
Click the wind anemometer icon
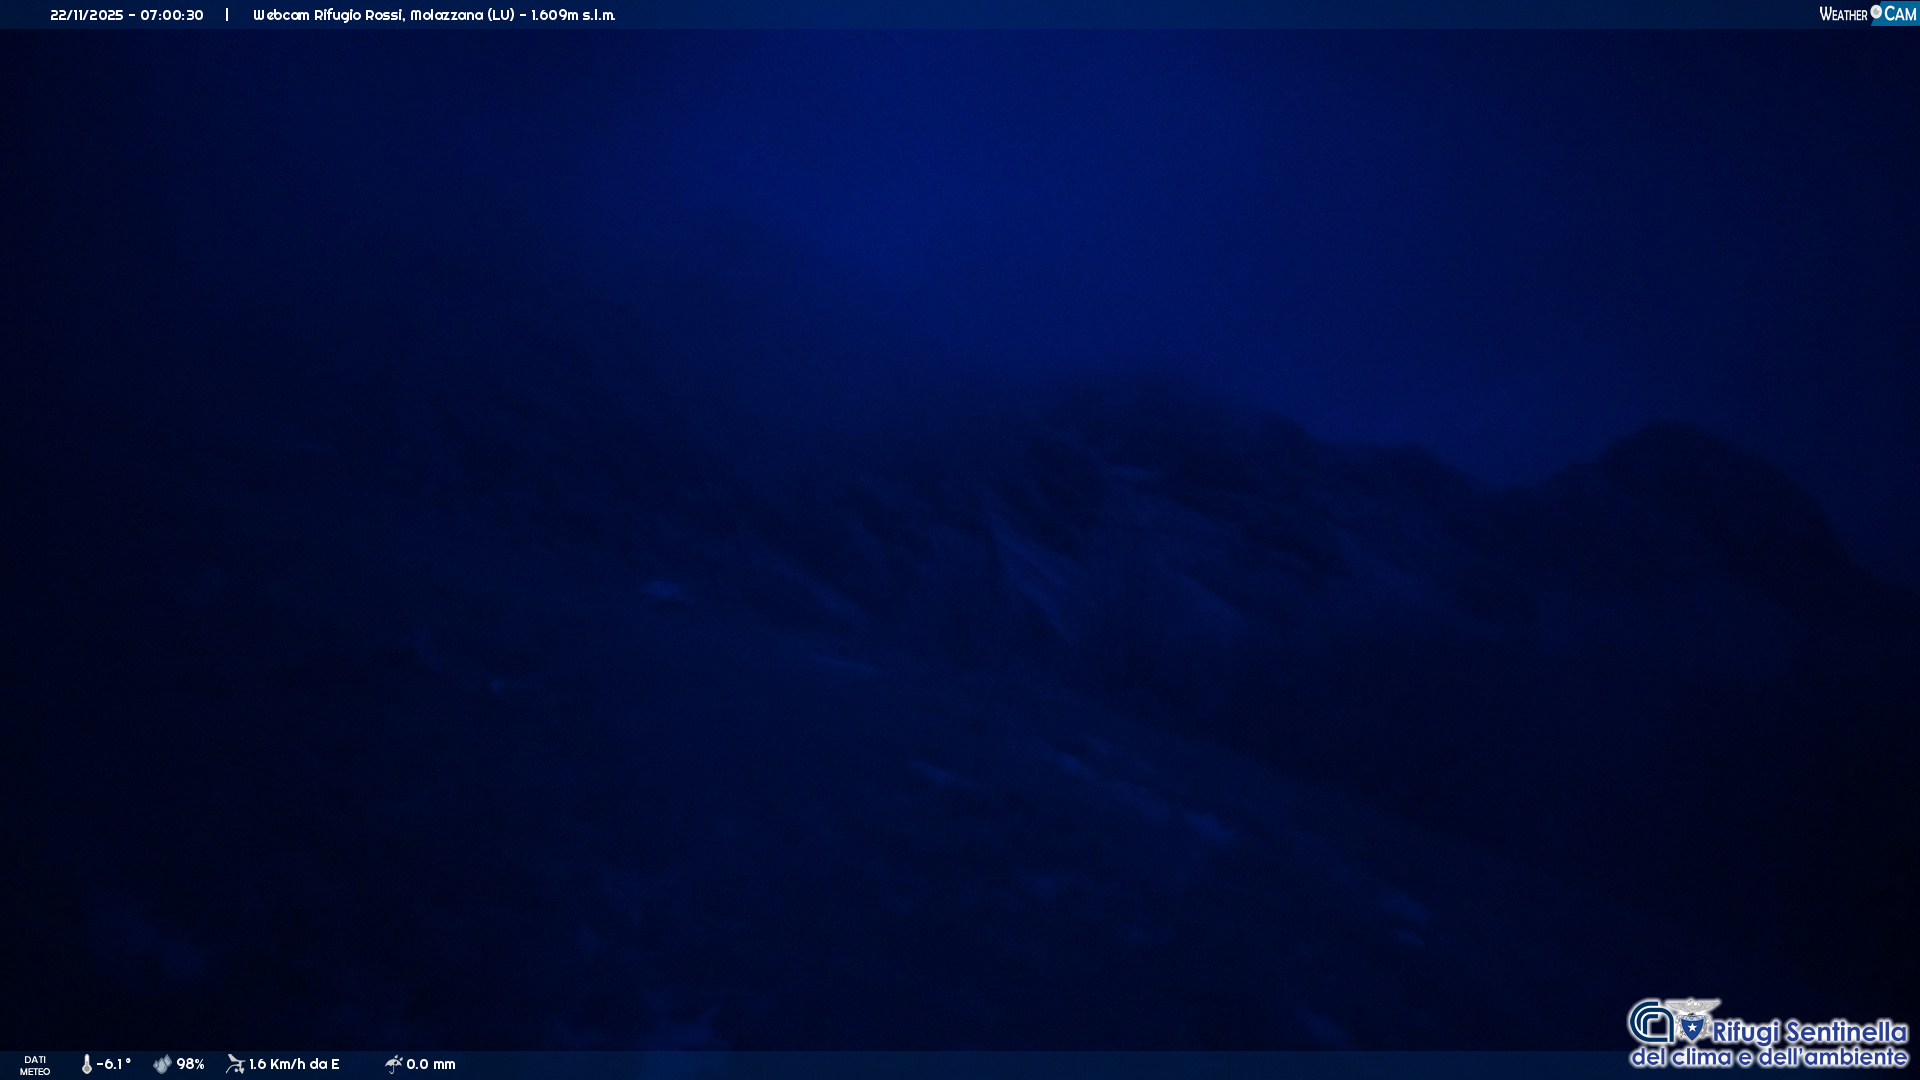[x=235, y=1064]
